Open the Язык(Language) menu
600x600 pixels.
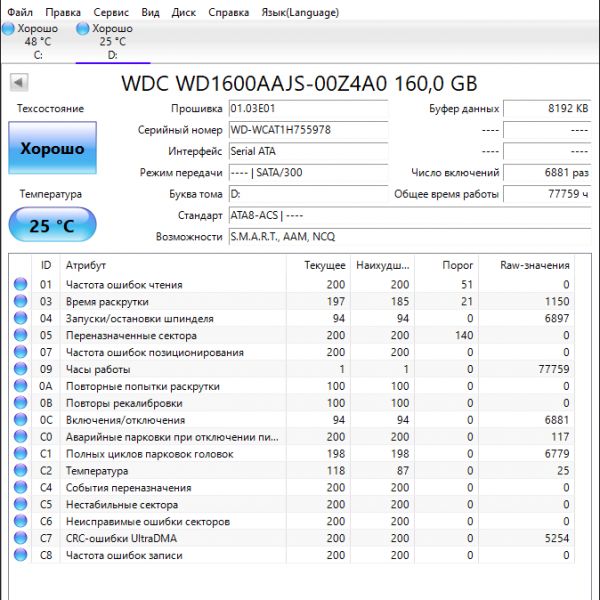tap(300, 13)
